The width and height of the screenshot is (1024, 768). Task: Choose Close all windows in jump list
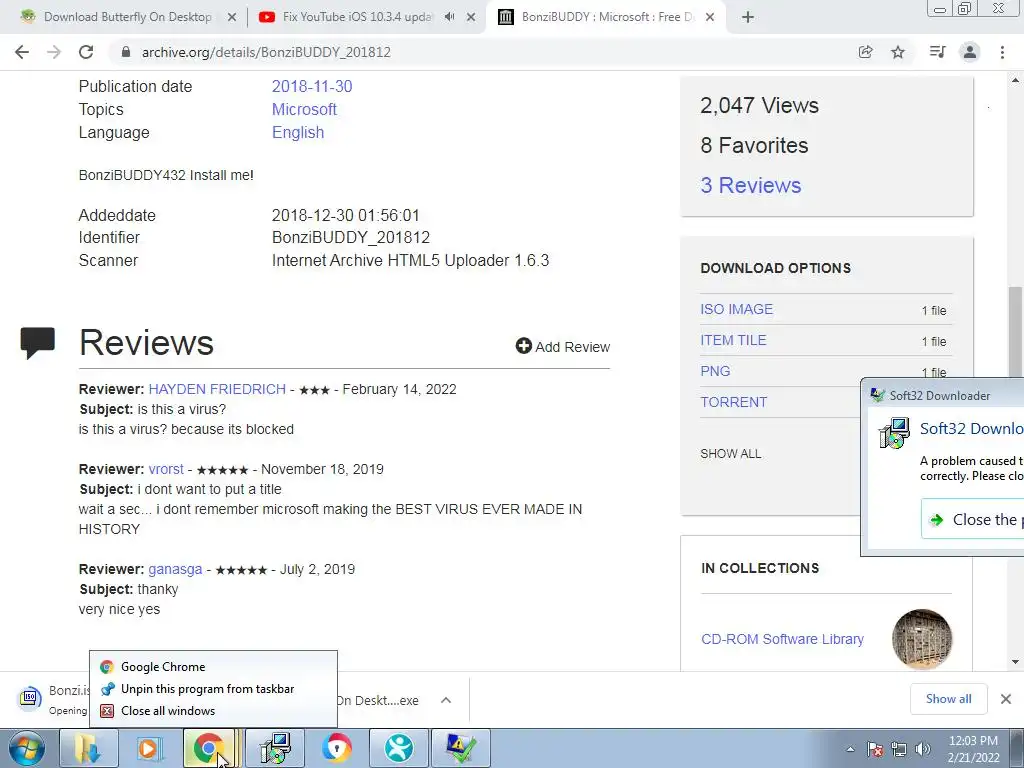(213, 711)
